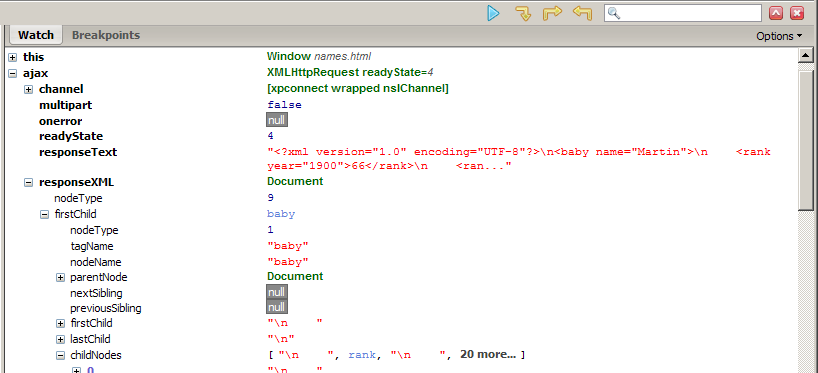
Task: Click the readyState value 4
Action: 270,137
